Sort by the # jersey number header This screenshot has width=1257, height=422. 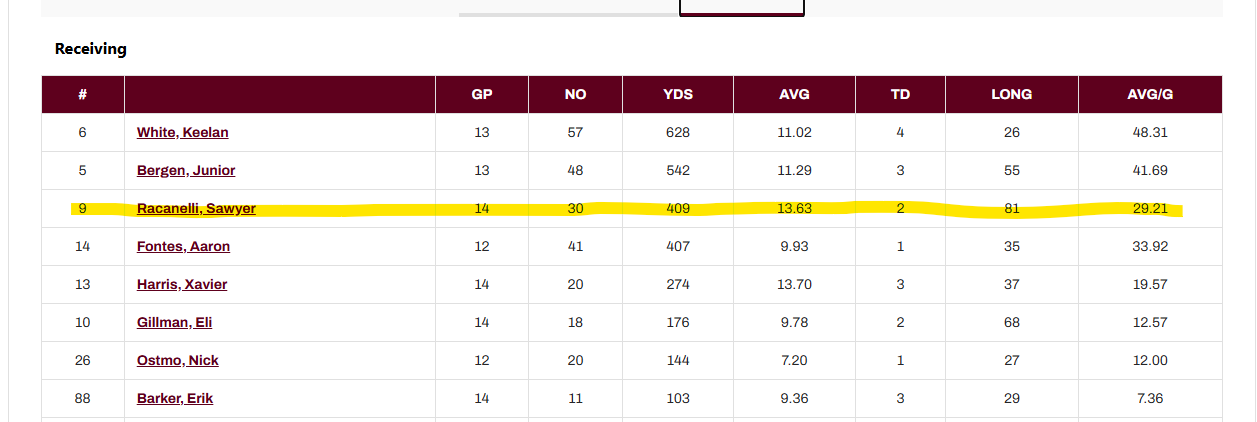coord(83,95)
